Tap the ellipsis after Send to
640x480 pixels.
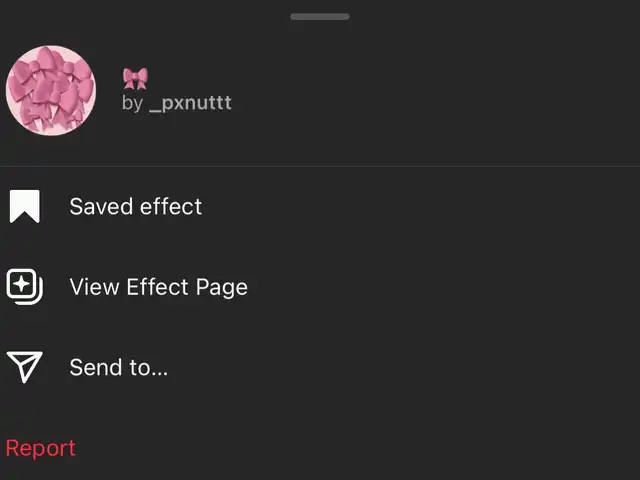(160, 373)
